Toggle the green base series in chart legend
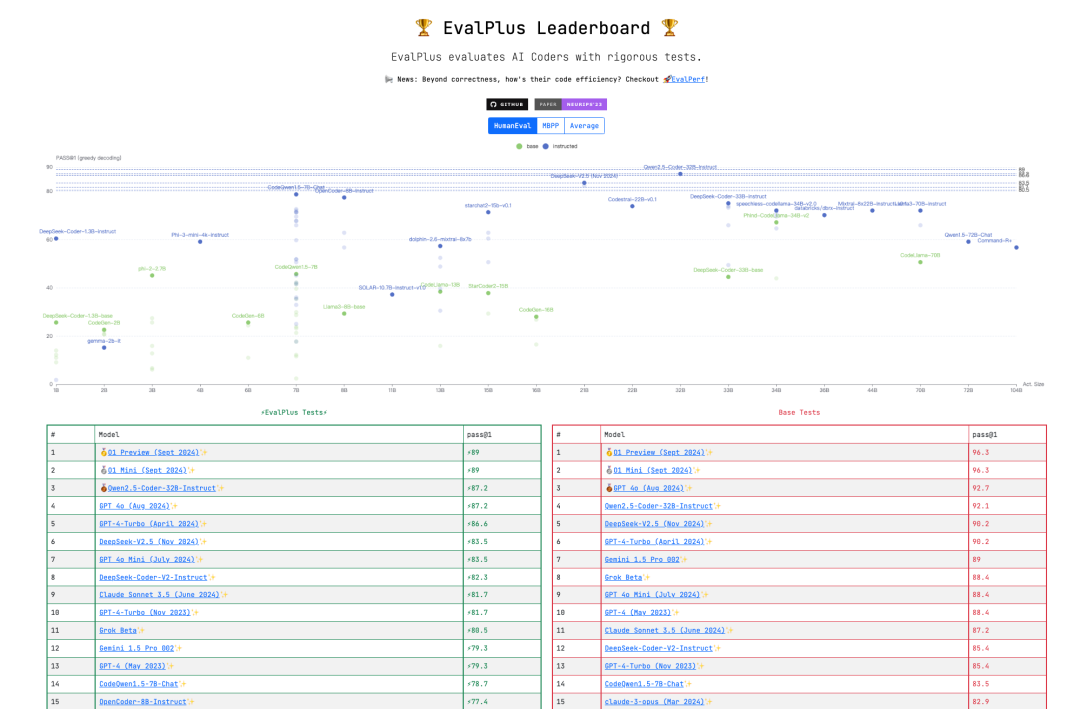 [x=528, y=146]
